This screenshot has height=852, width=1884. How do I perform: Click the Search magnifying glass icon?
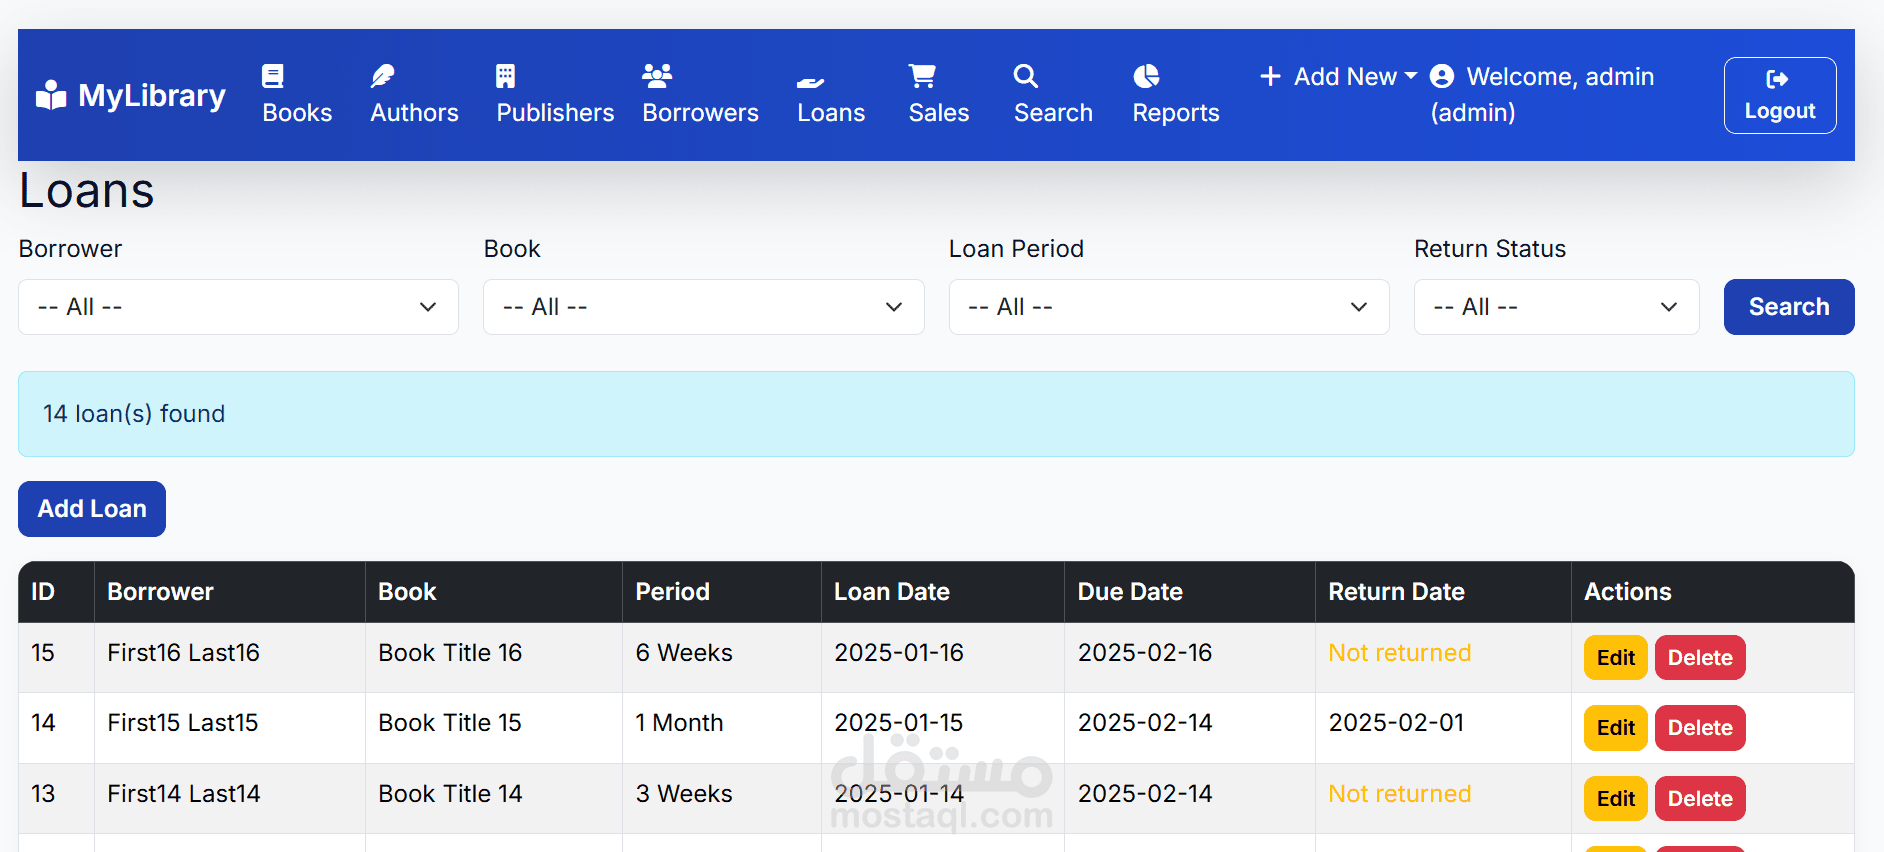1025,76
